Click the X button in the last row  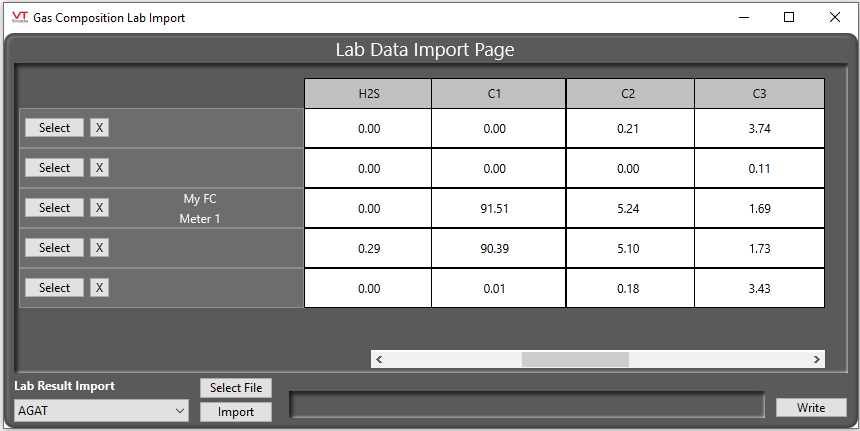(x=100, y=288)
